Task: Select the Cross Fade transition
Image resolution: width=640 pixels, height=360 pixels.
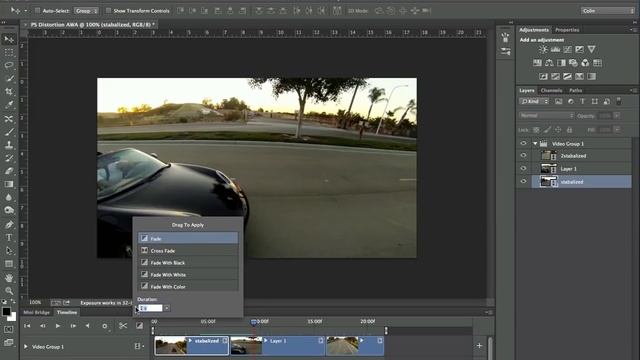Action: click(x=188, y=251)
